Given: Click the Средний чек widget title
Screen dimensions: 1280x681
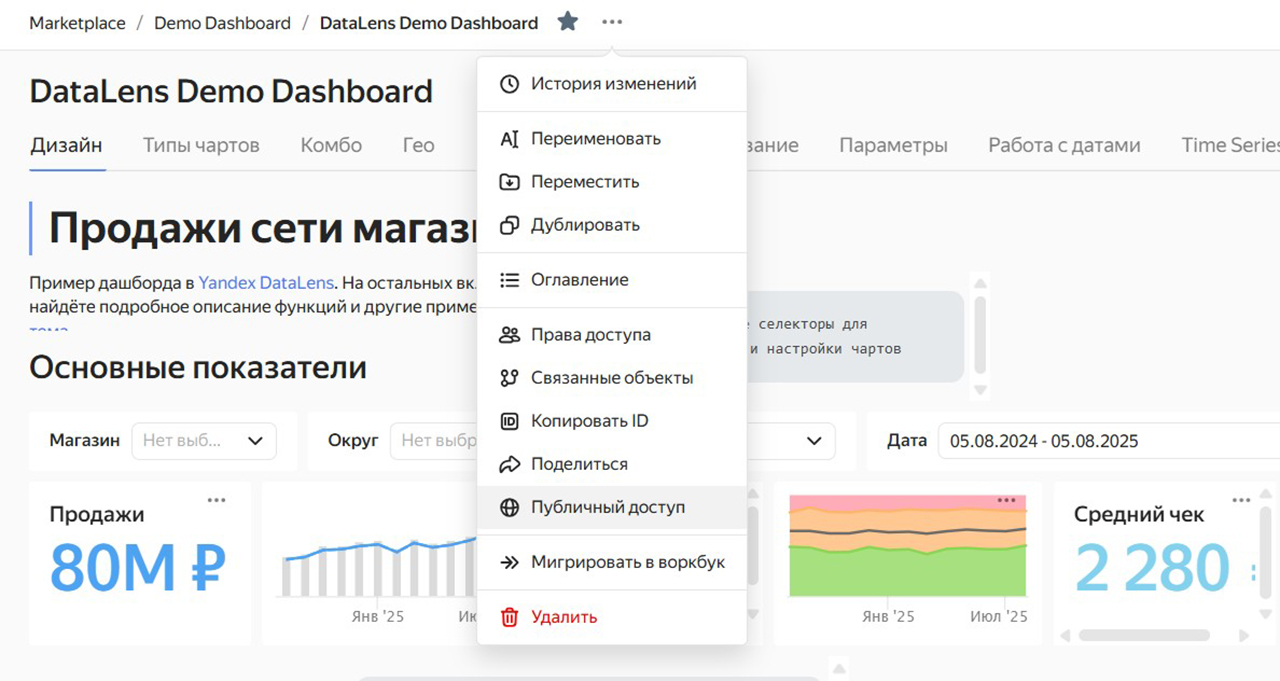Looking at the screenshot, I should click(x=1139, y=514).
